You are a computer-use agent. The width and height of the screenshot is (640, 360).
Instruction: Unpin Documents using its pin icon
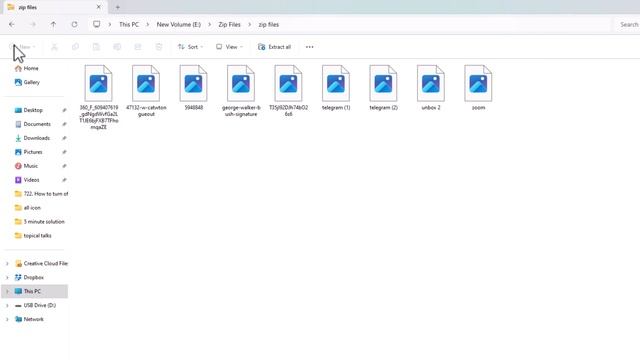pyautogui.click(x=64, y=124)
